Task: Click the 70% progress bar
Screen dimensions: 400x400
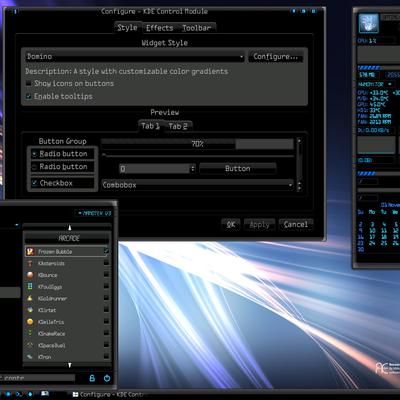Action: (x=197, y=144)
